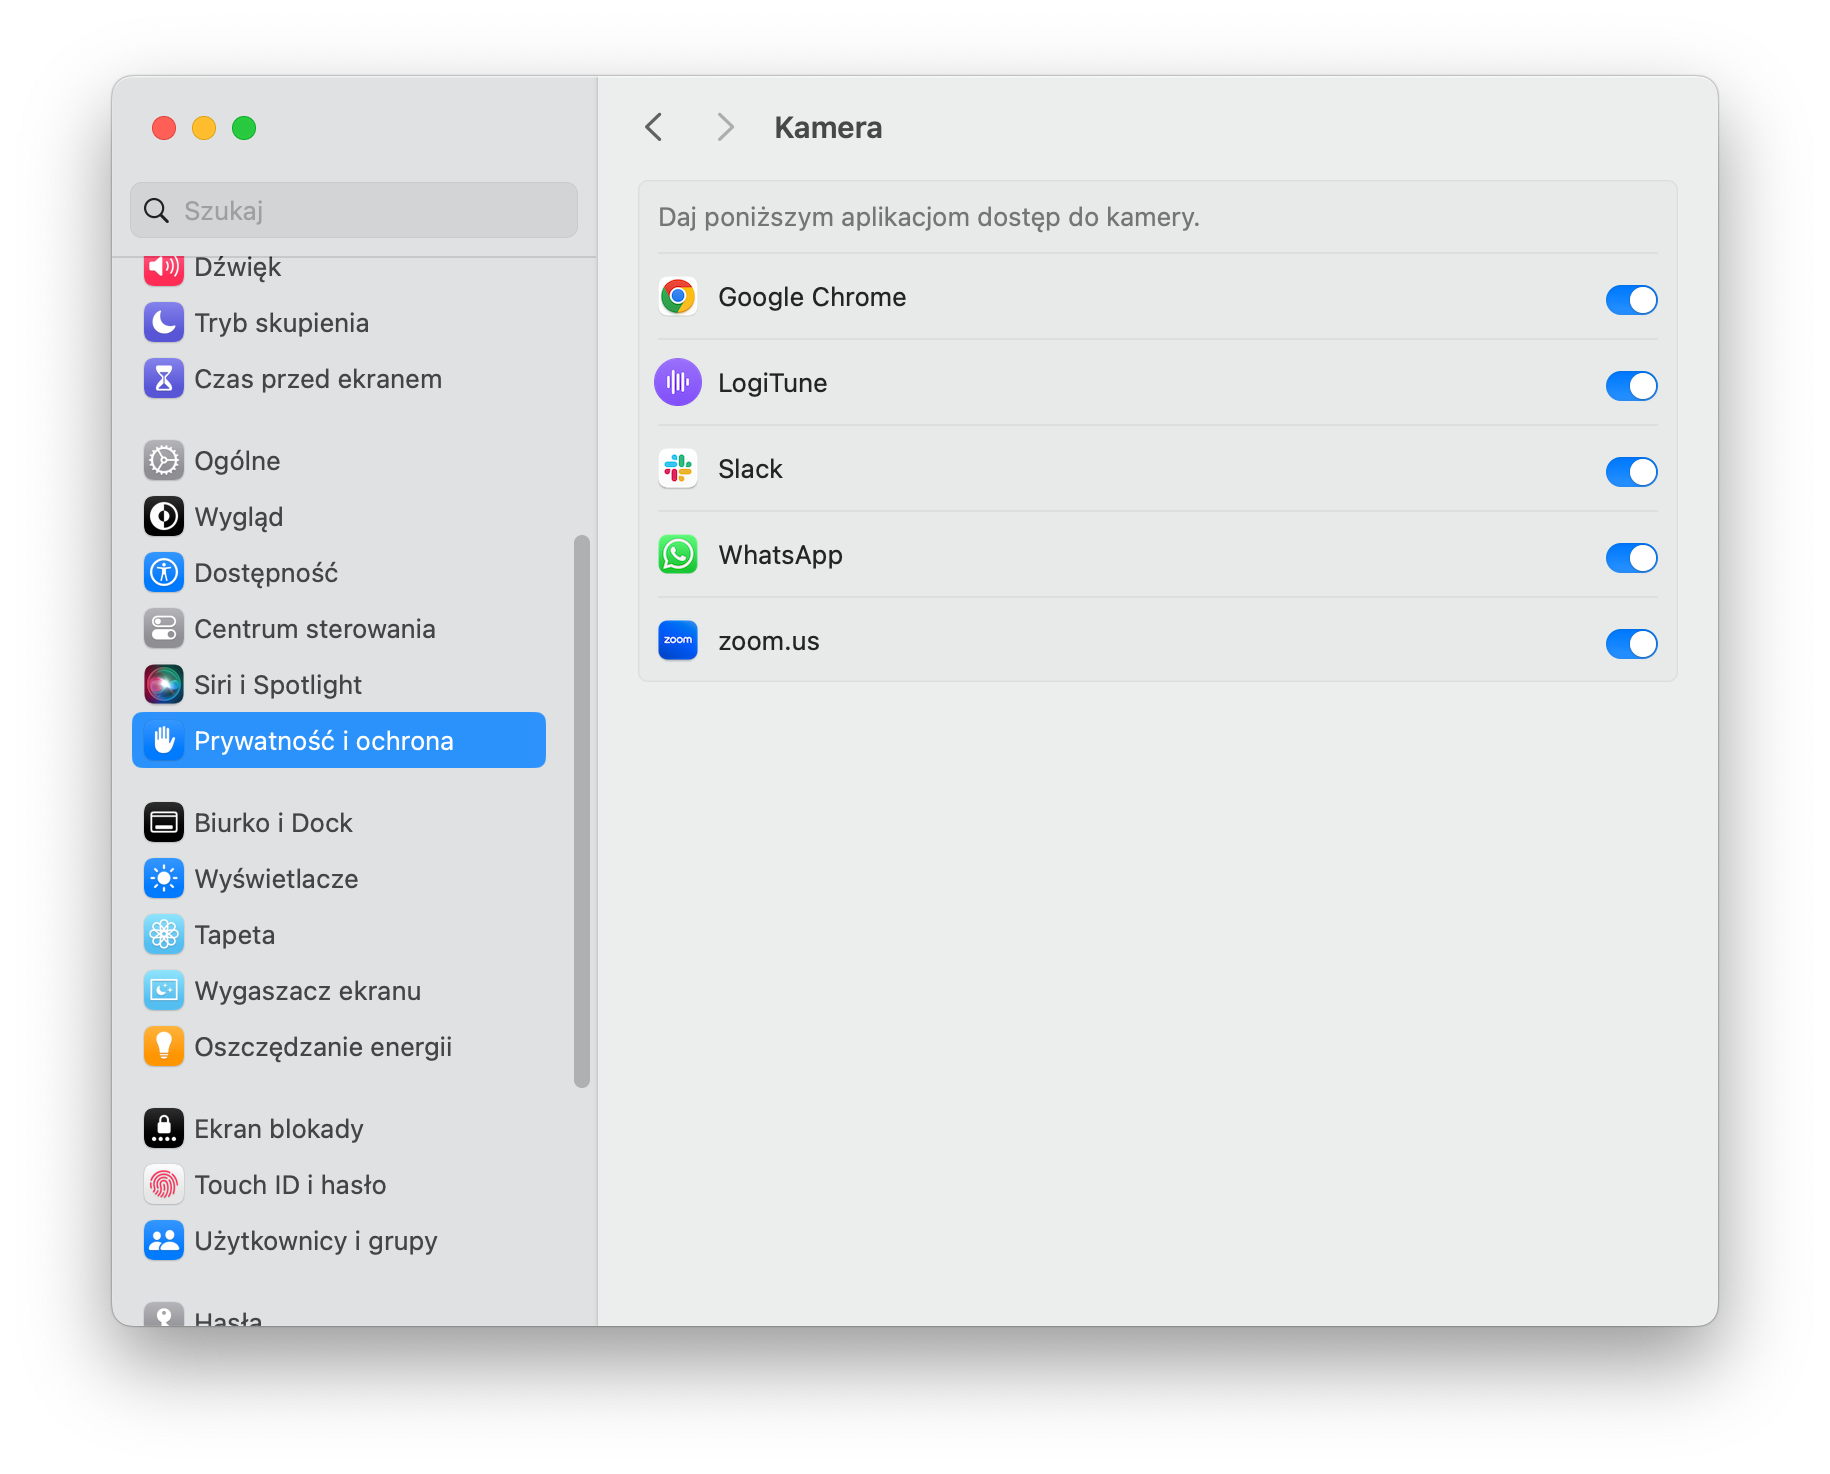Image resolution: width=1830 pixels, height=1474 pixels.
Task: Click the WhatsApp row label
Action: pyautogui.click(x=780, y=555)
